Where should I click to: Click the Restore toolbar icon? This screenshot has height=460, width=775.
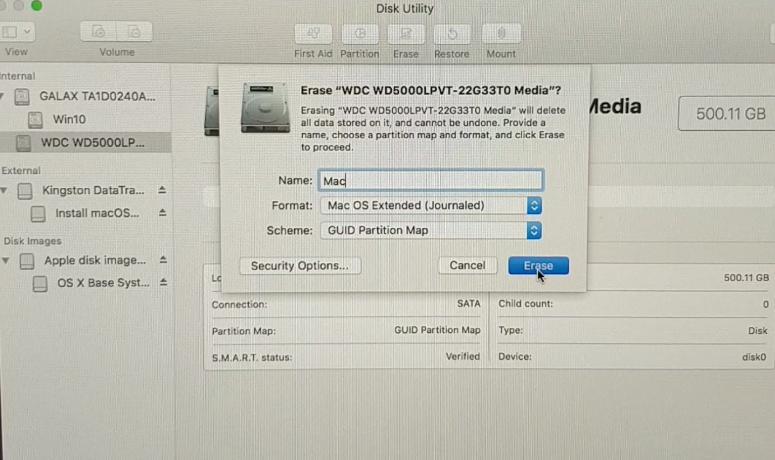point(452,34)
